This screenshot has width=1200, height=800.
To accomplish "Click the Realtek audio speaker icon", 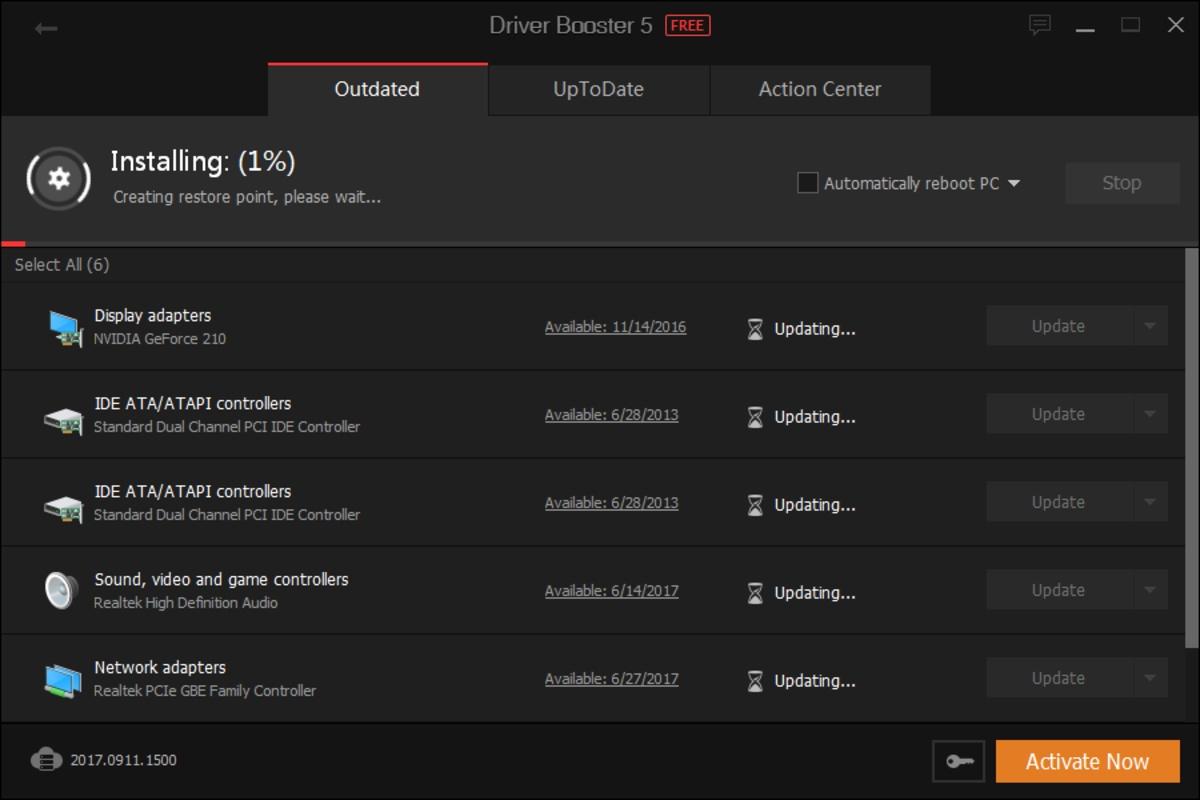I will (x=61, y=590).
